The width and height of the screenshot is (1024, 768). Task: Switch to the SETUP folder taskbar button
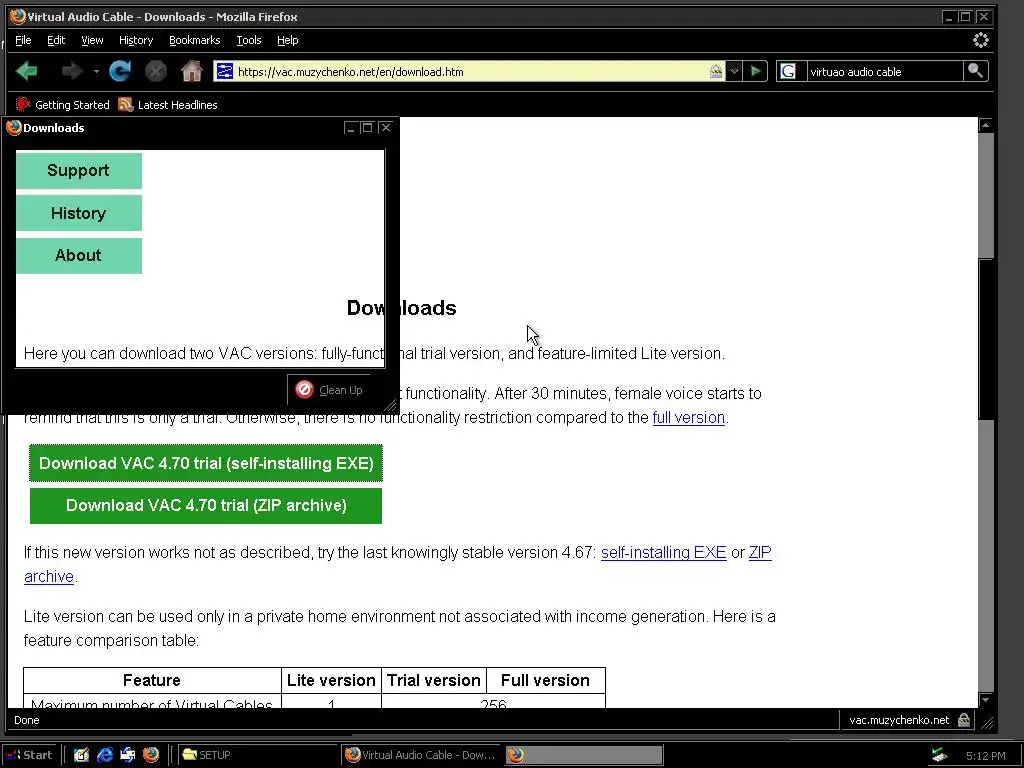(257, 755)
